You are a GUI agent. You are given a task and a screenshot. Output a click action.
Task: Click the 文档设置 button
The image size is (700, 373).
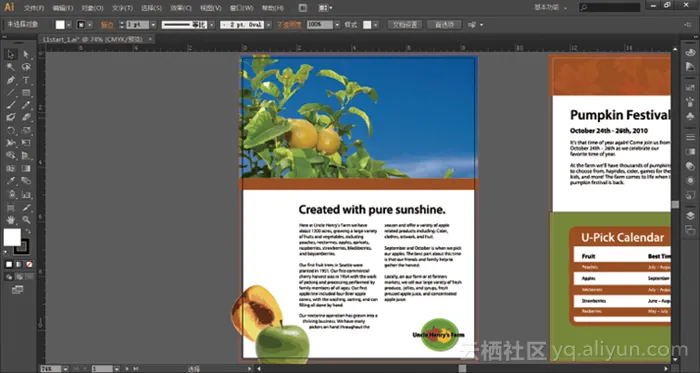pos(404,25)
